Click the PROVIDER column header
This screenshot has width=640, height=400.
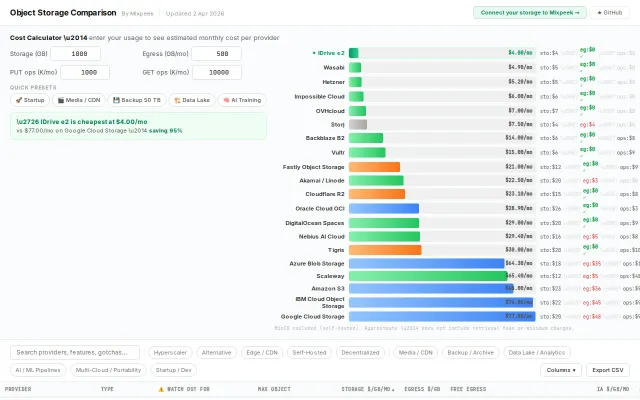(18, 389)
